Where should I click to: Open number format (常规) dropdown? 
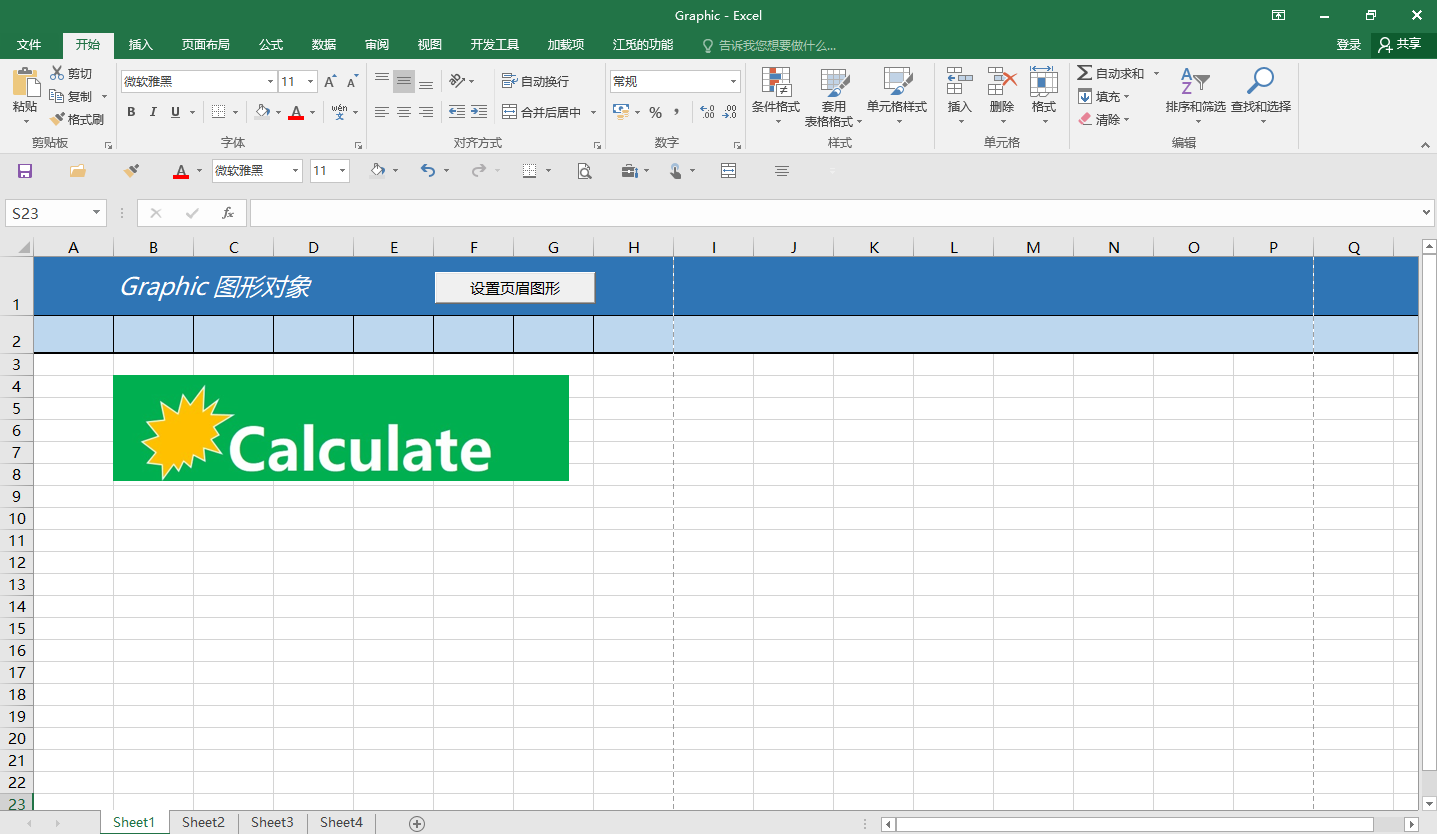[x=733, y=81]
